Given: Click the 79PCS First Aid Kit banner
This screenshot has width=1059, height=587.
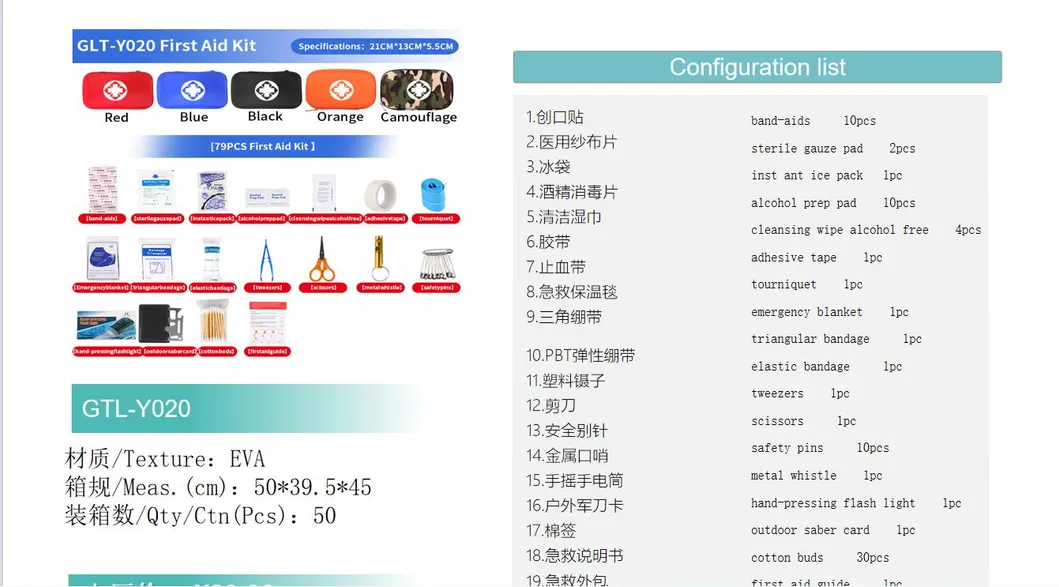Looking at the screenshot, I should 265,145.
